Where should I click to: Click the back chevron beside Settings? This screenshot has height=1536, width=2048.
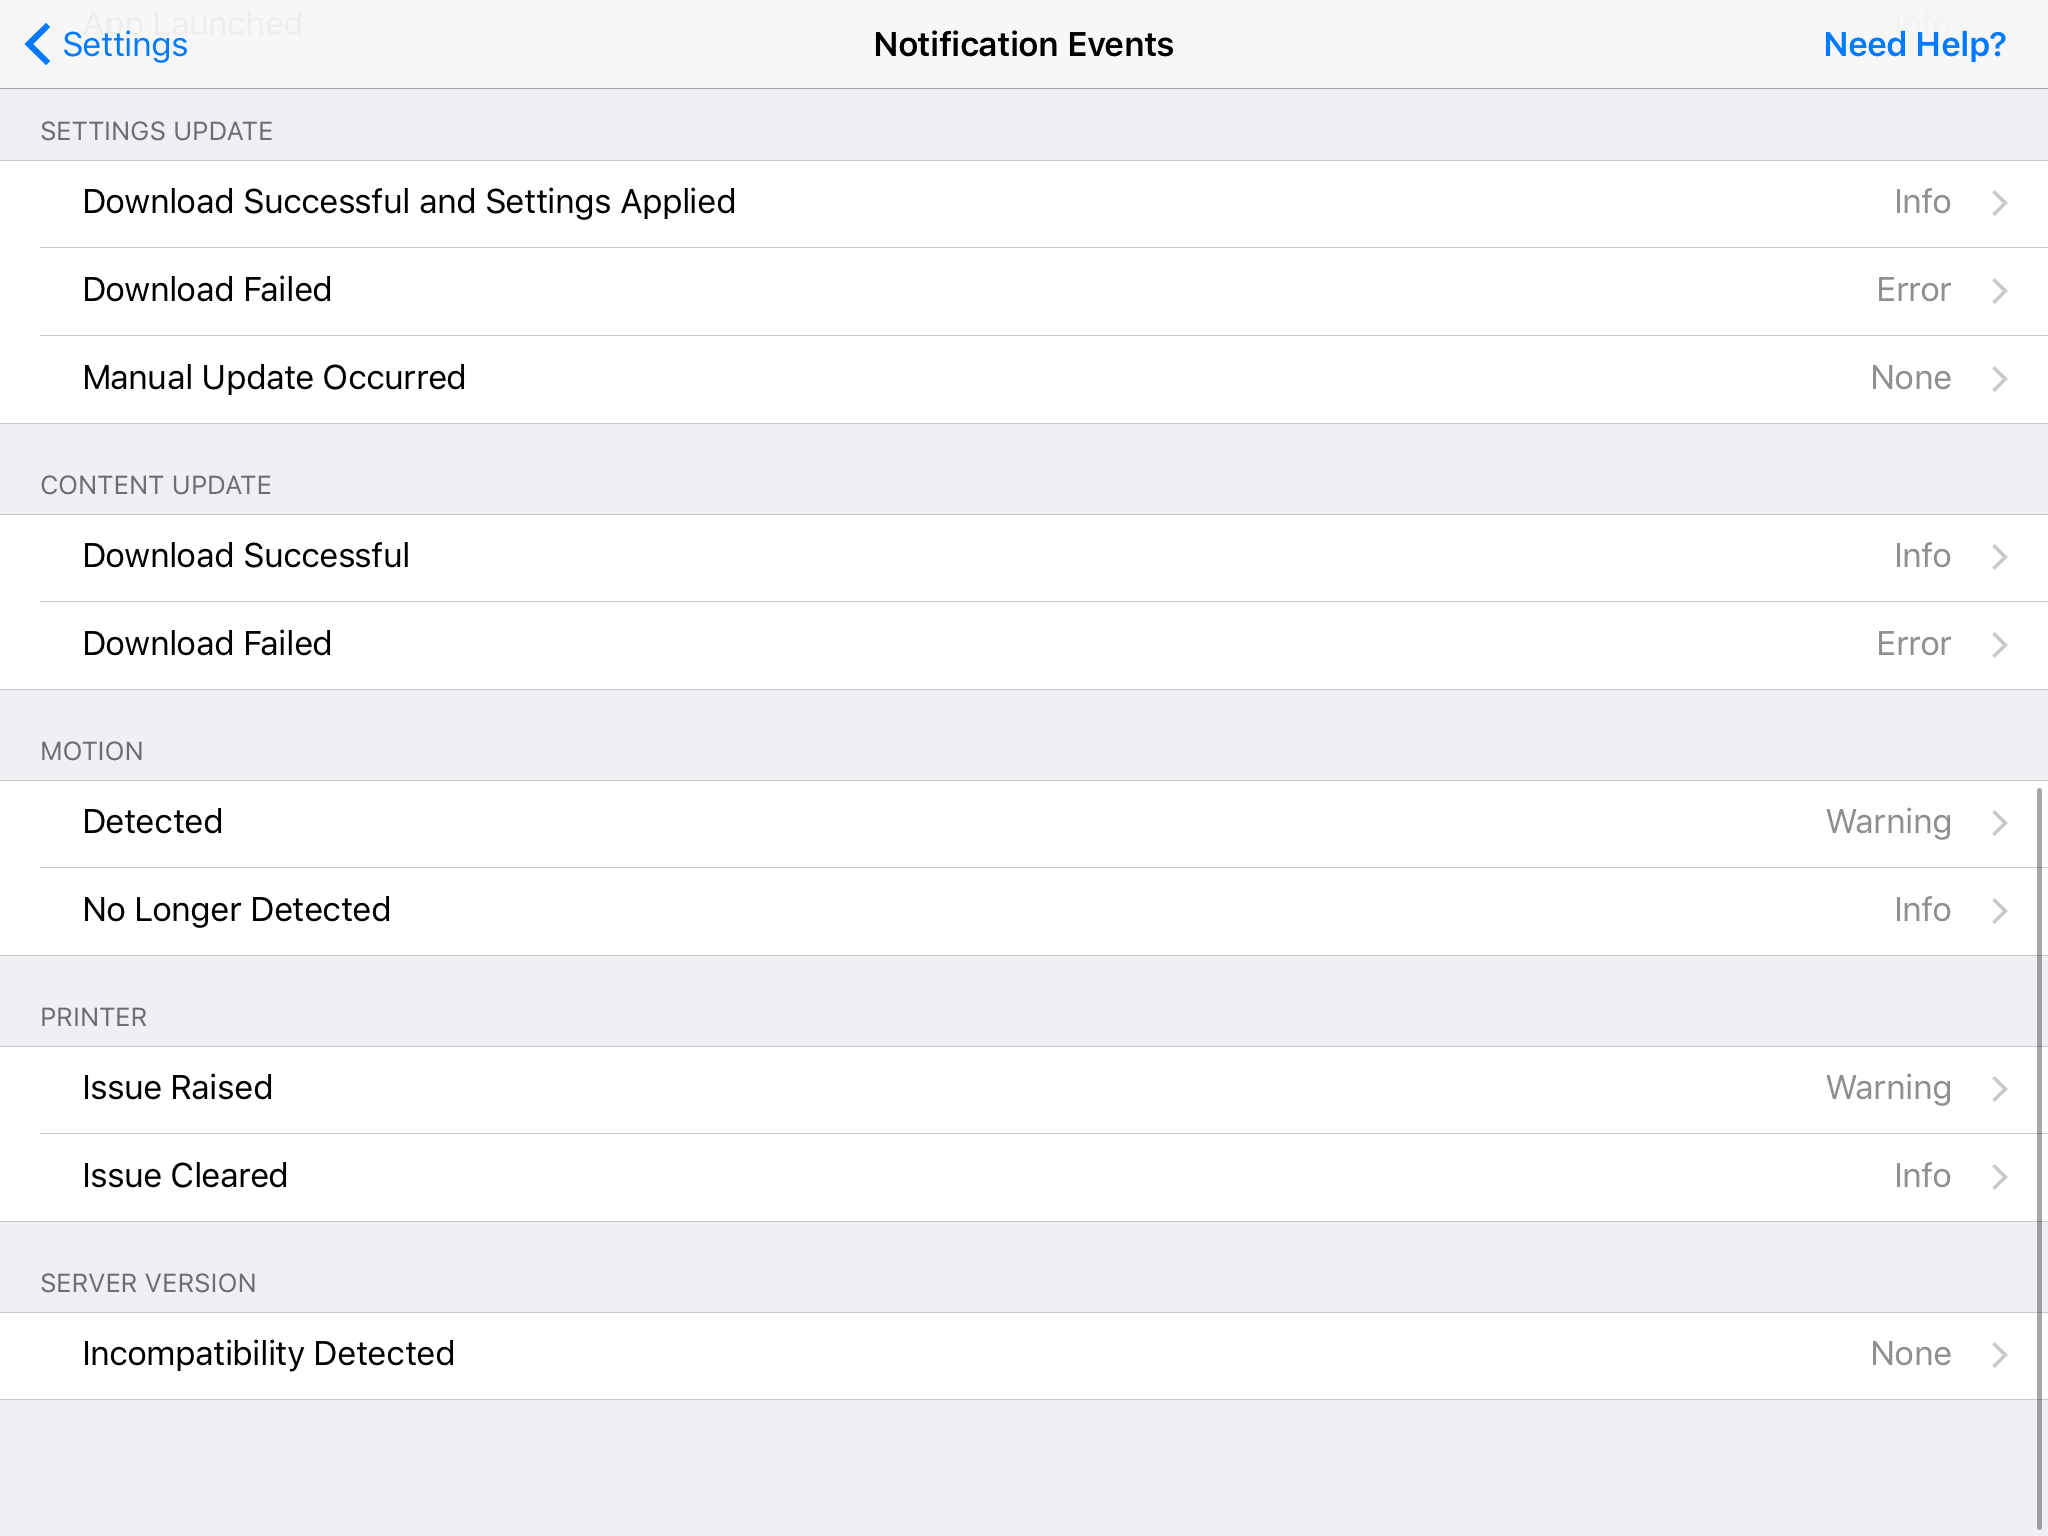tap(37, 44)
